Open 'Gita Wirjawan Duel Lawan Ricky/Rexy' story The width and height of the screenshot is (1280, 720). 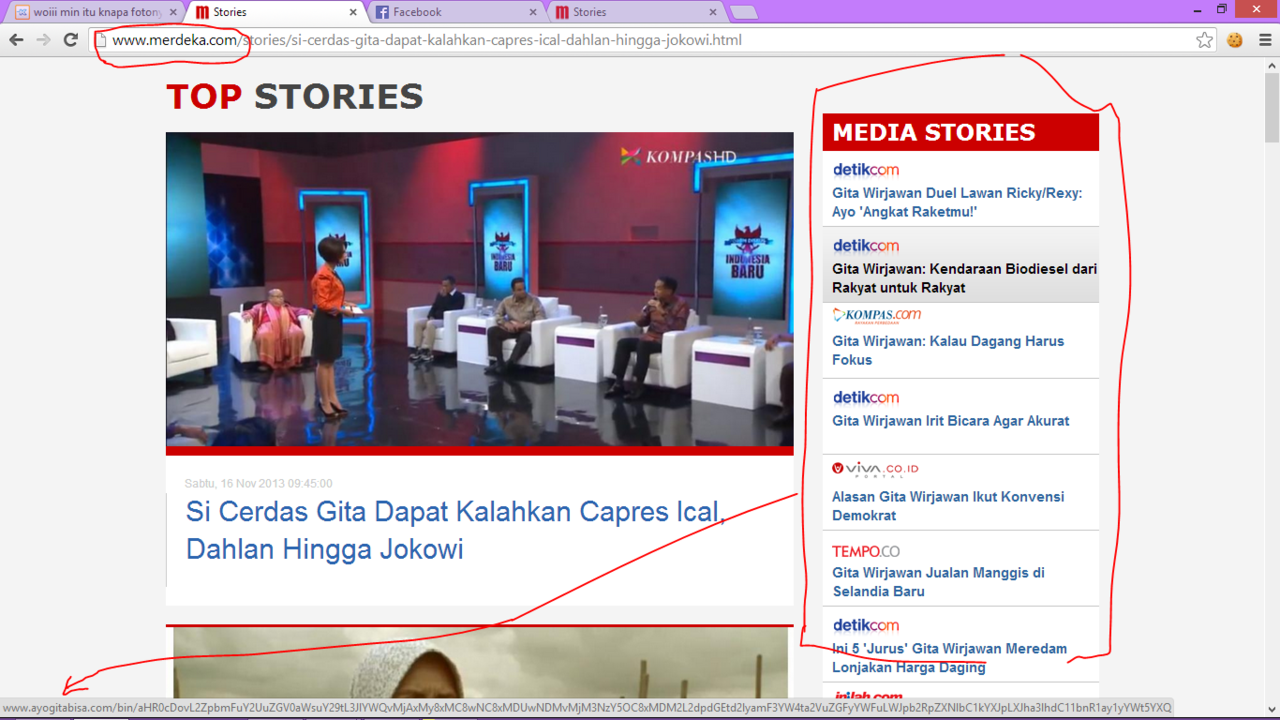(957, 202)
